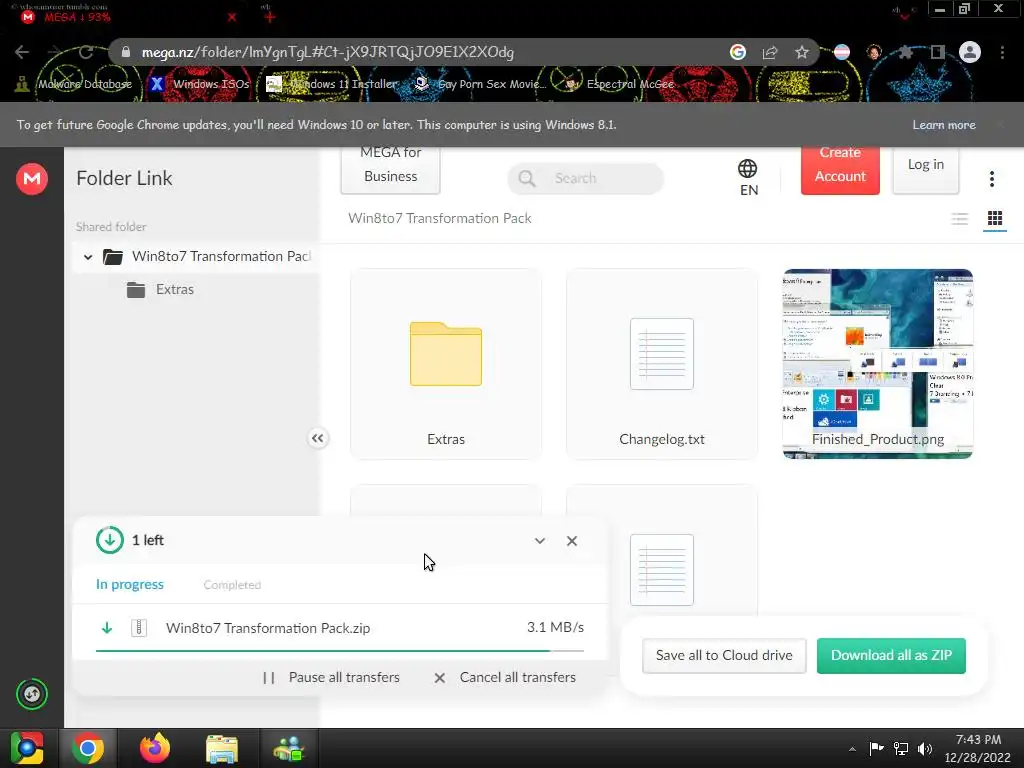Reload the page with the refresh icon
This screenshot has height=768, width=1024.
pyautogui.click(x=86, y=52)
